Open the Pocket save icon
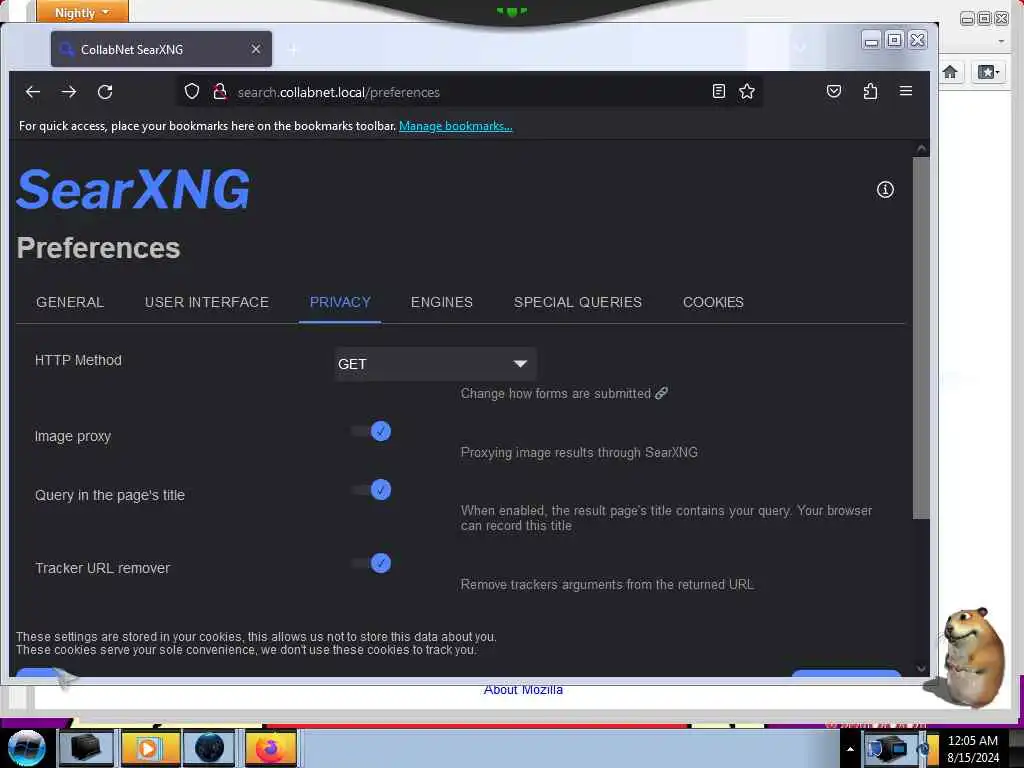1024x768 pixels. tap(834, 91)
